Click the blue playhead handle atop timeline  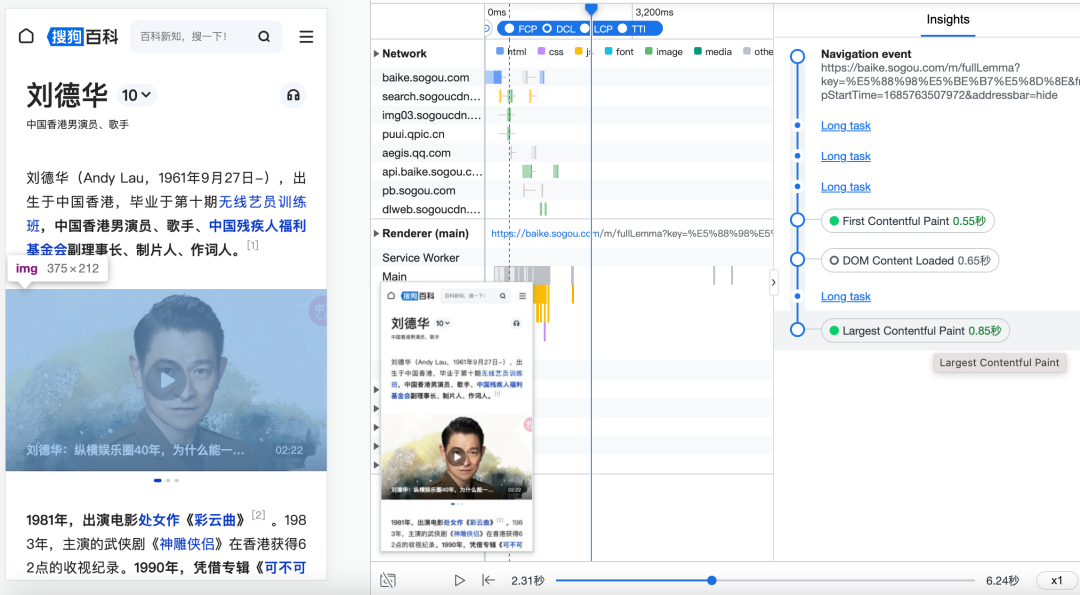point(591,8)
